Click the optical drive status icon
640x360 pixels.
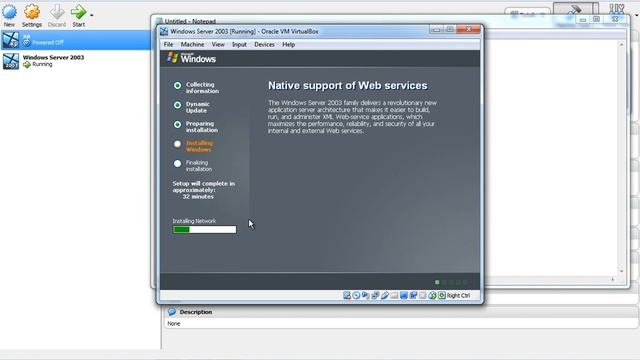coord(356,295)
